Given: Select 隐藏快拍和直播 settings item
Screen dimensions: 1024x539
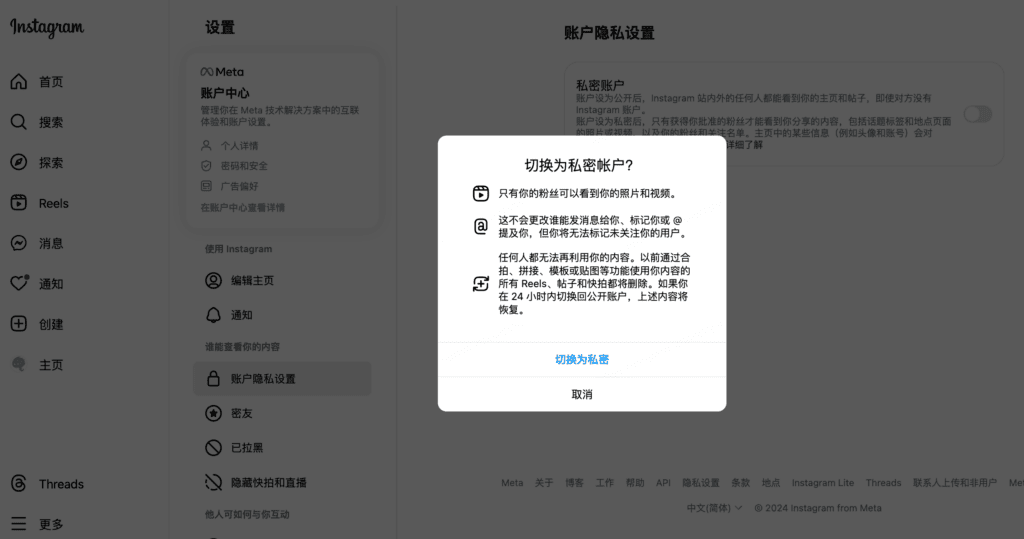Looking at the screenshot, I should (x=282, y=482).
